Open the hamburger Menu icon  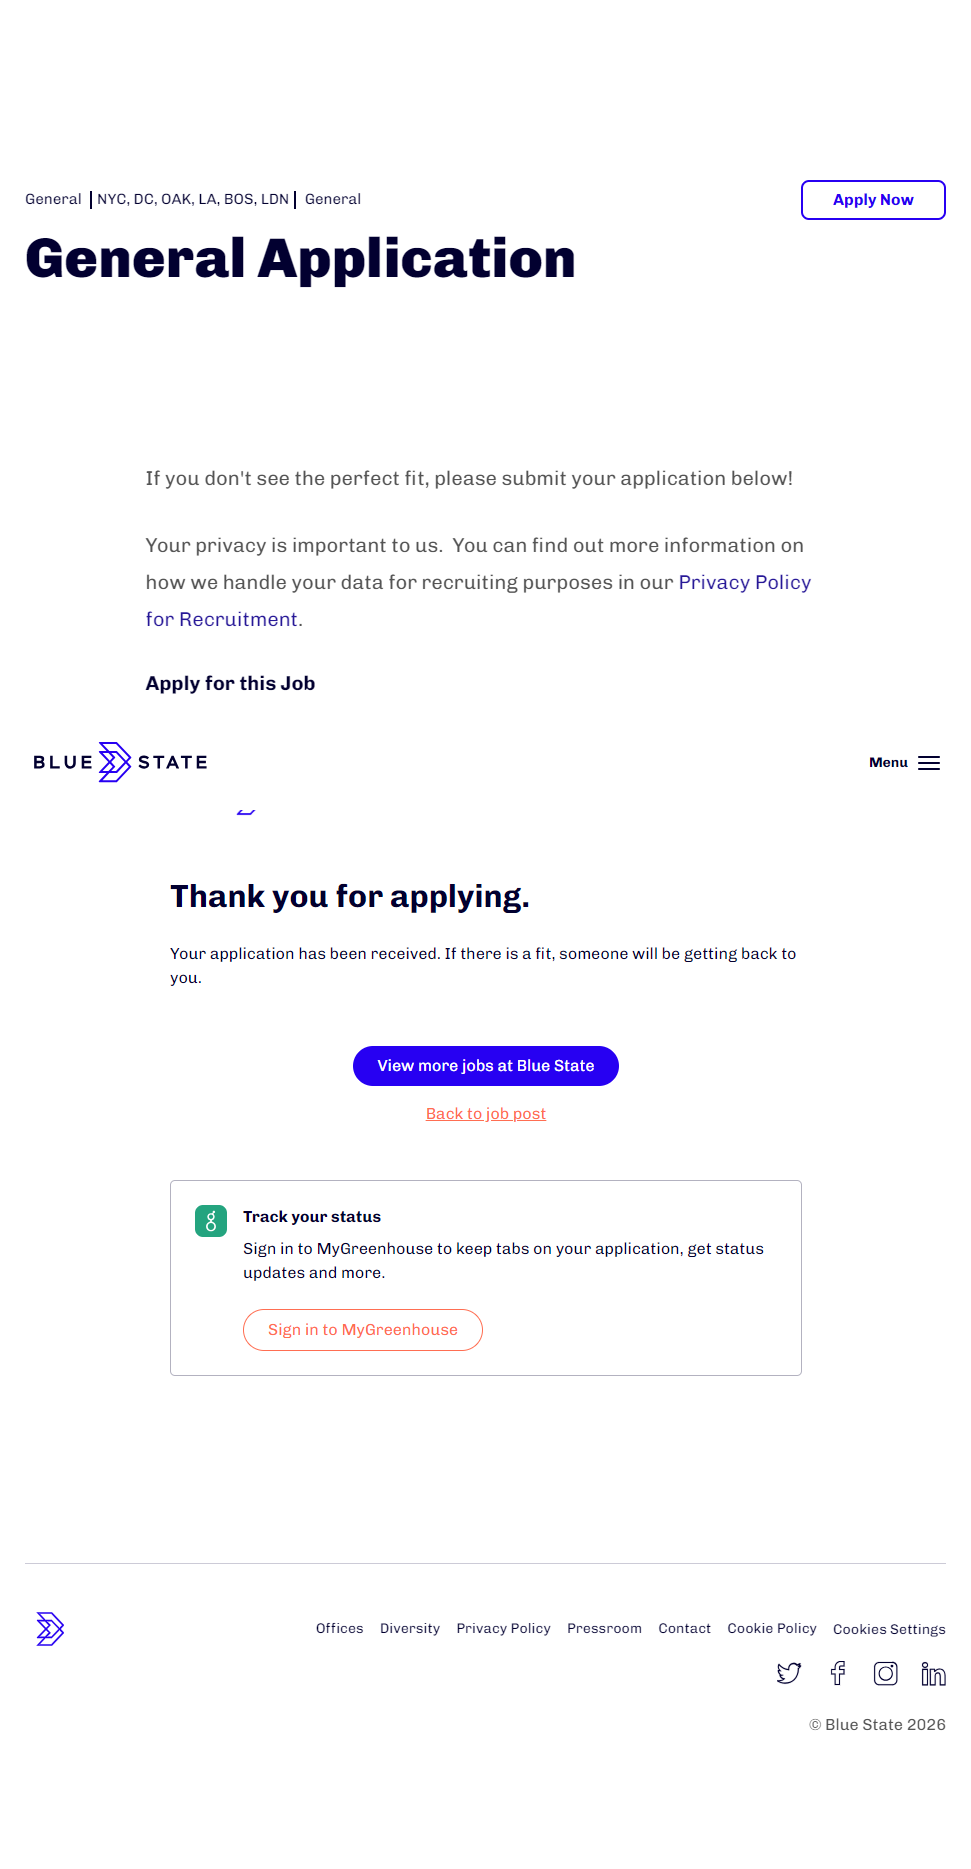point(928,763)
